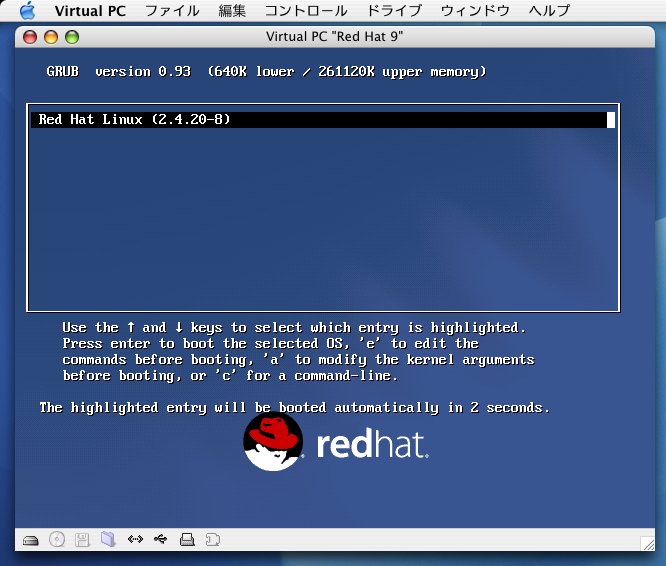Zoom the Red Hat 9 window with the green button
This screenshot has height=566, width=666.
(x=72, y=37)
